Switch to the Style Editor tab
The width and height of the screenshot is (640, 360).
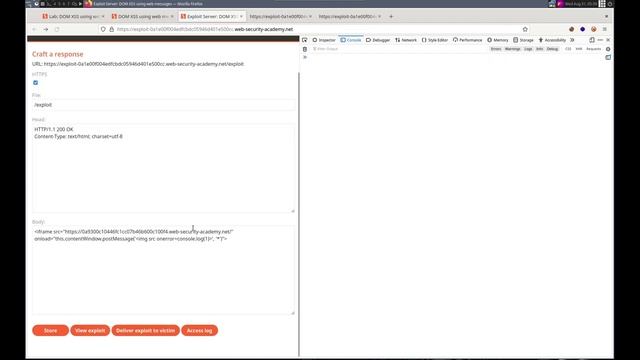pos(435,40)
